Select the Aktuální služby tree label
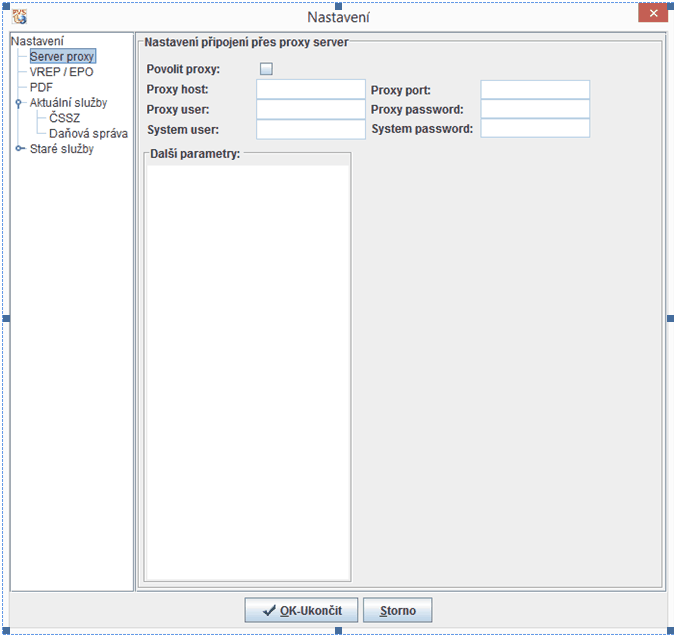 click(68, 102)
